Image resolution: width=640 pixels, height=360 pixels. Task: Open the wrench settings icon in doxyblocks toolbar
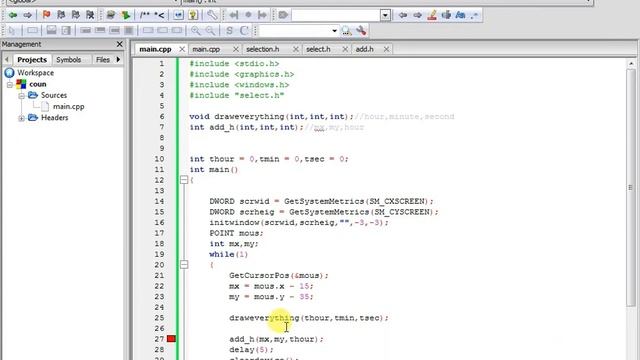point(211,16)
